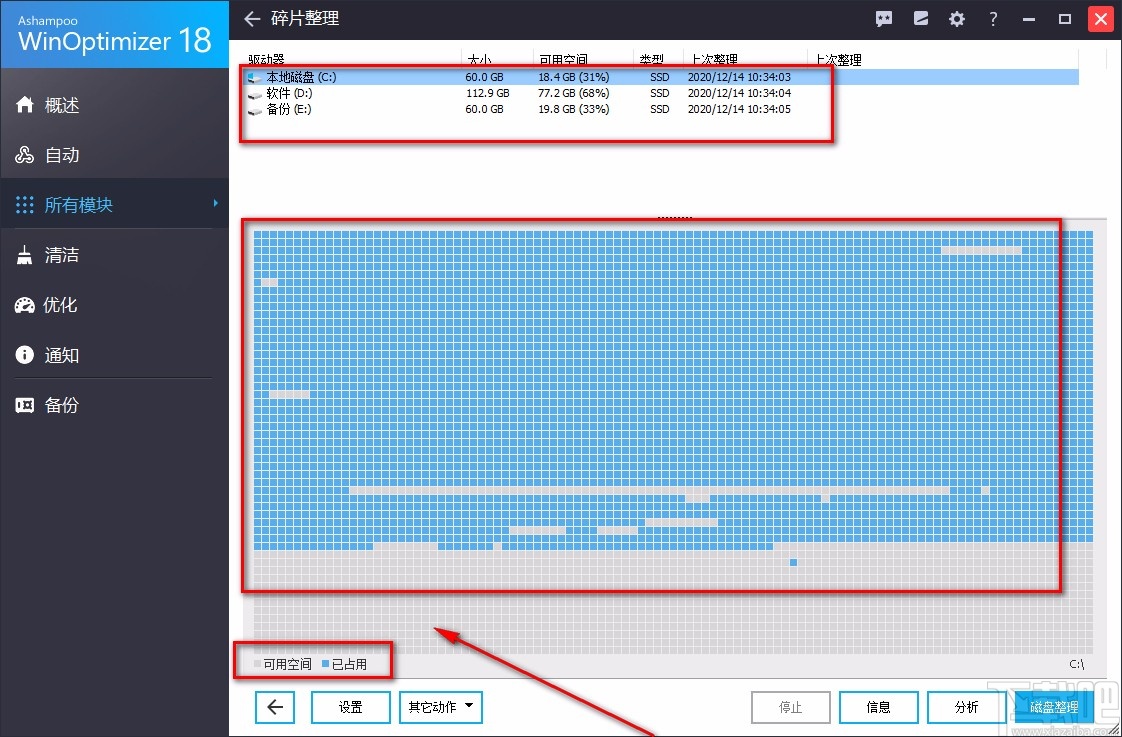The width and height of the screenshot is (1122, 737).
Task: Open the feedback chat bubble icon
Action: (884, 19)
